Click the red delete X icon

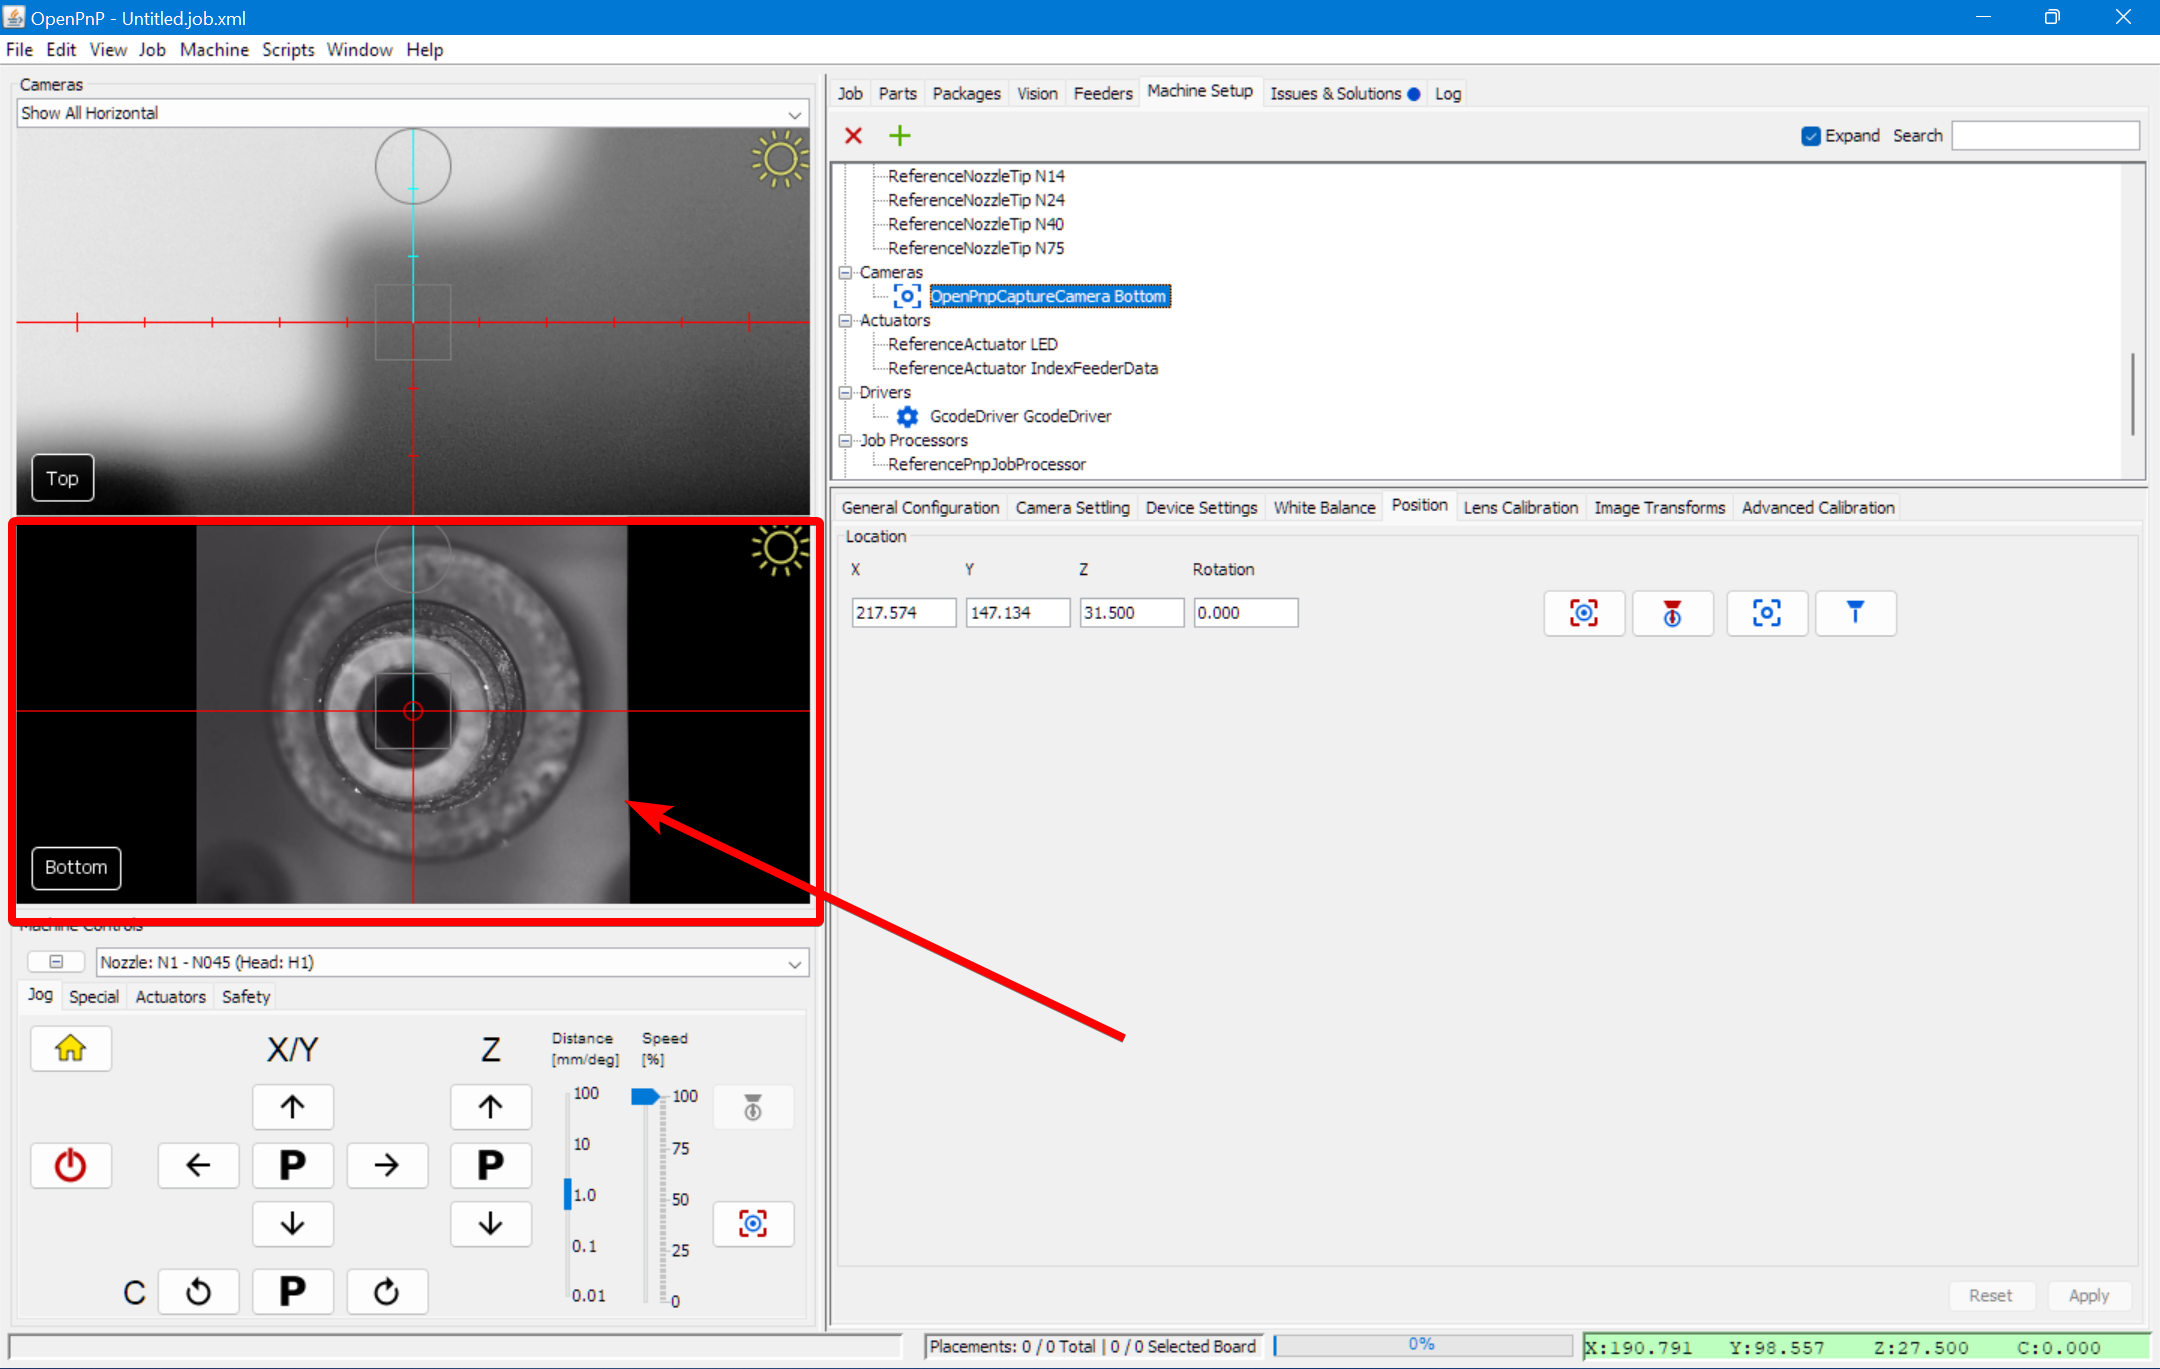point(853,136)
